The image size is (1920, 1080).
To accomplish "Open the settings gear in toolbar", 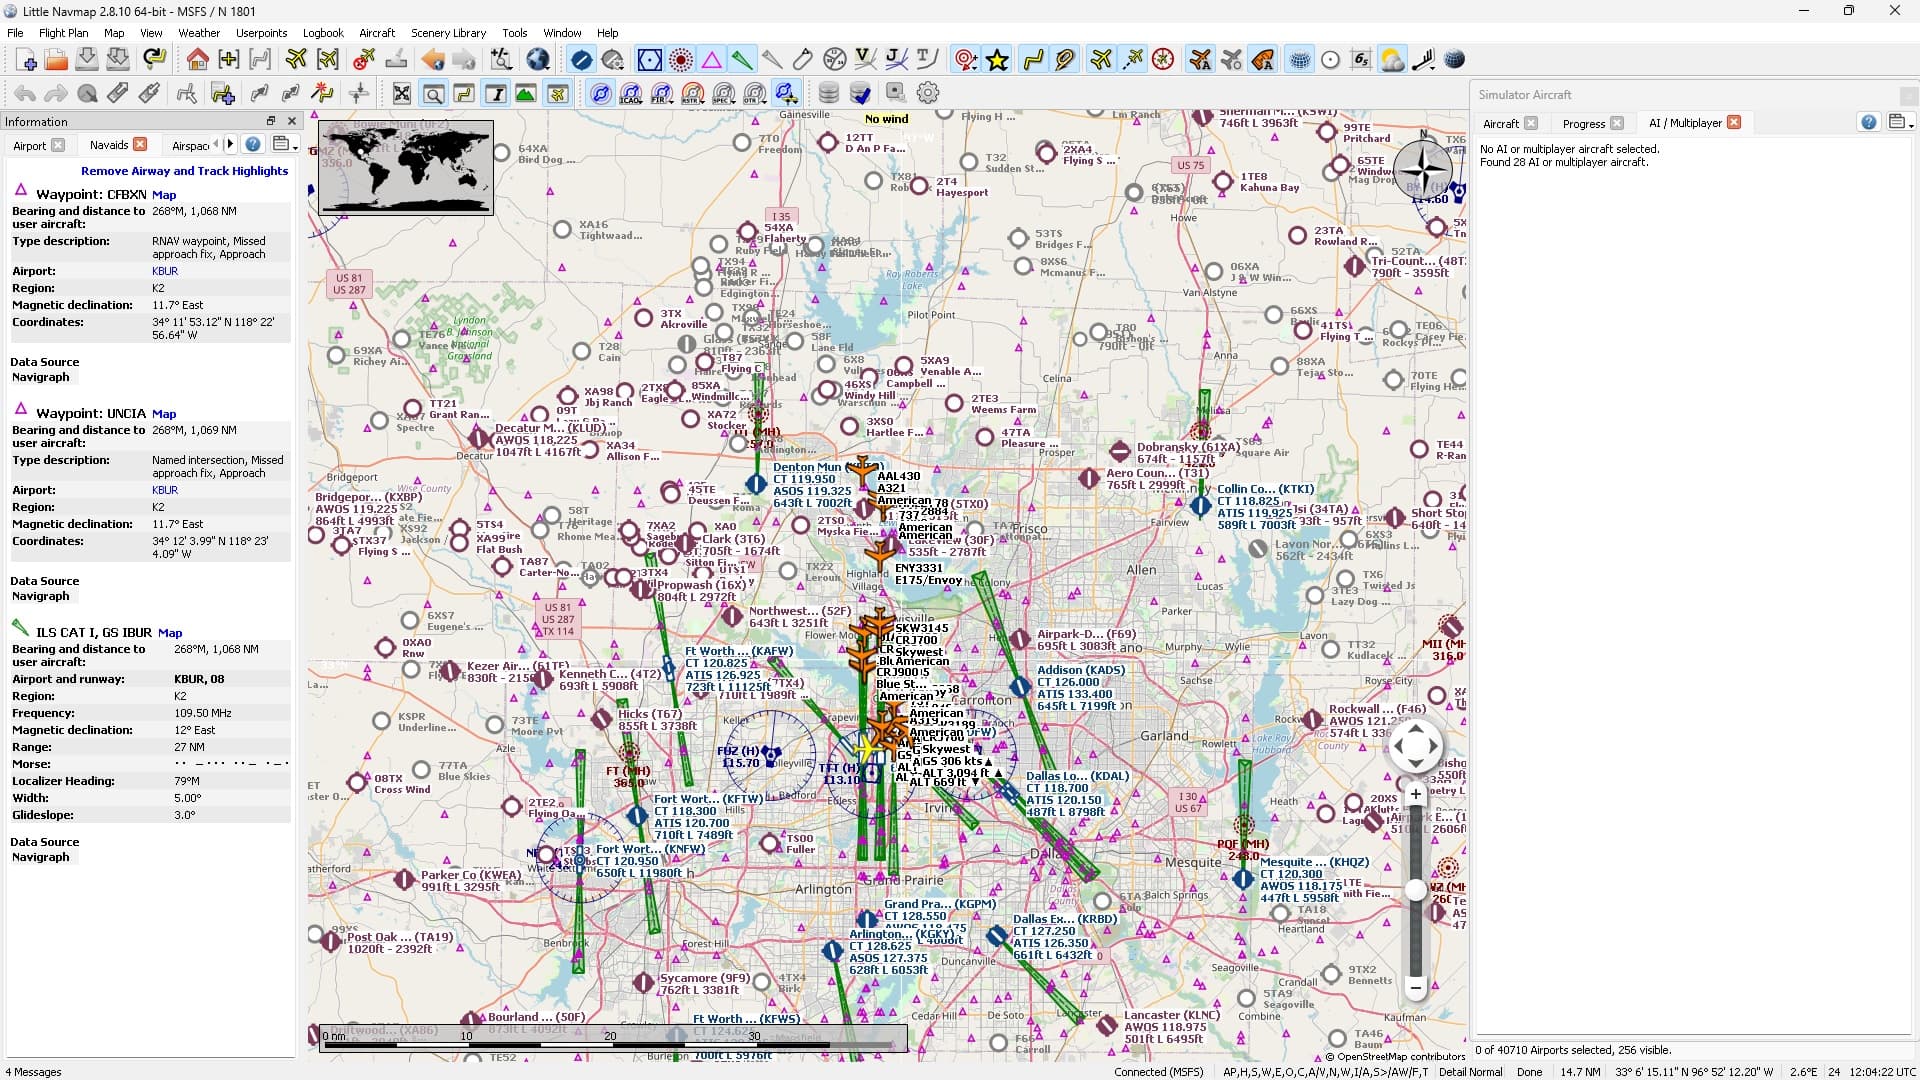I will click(928, 93).
